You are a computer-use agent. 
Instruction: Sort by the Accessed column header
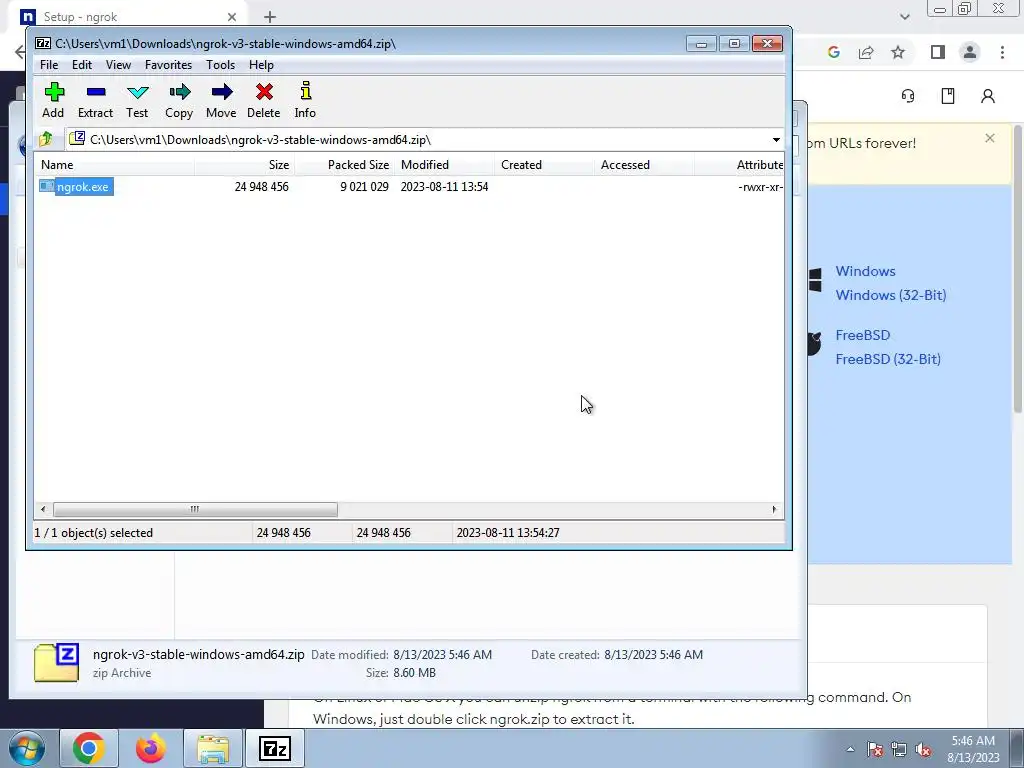tap(645, 165)
